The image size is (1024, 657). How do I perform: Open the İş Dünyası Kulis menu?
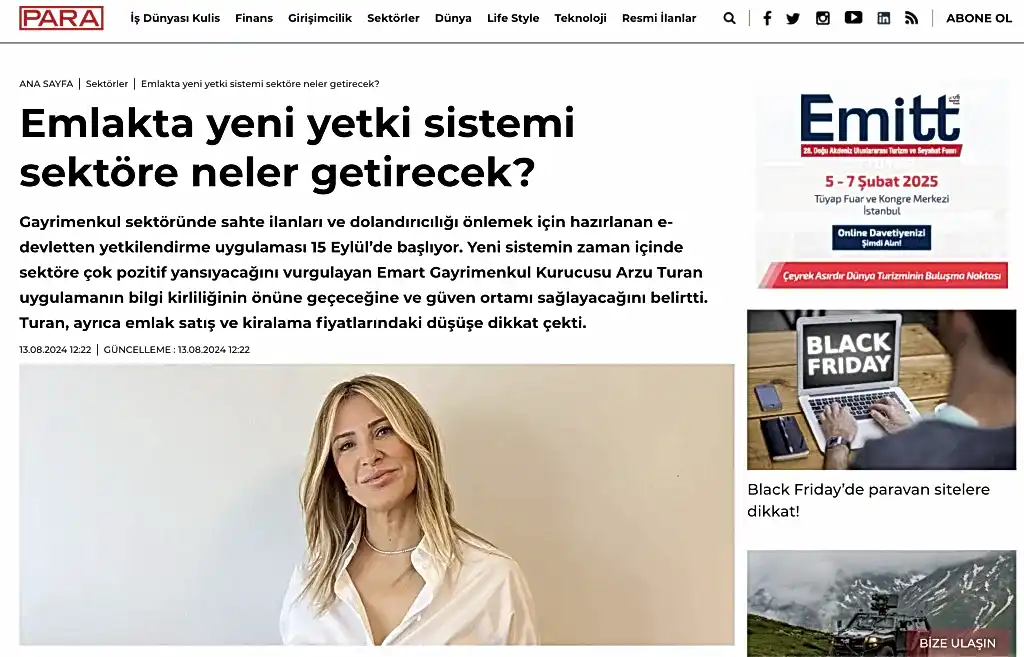(x=175, y=18)
